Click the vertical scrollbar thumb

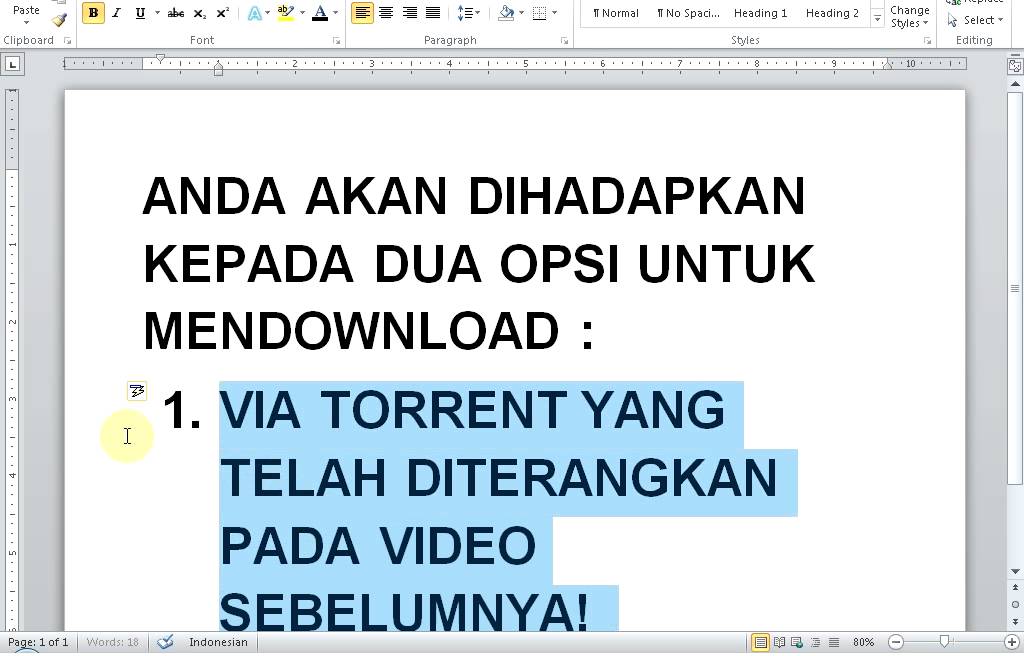(1015, 288)
